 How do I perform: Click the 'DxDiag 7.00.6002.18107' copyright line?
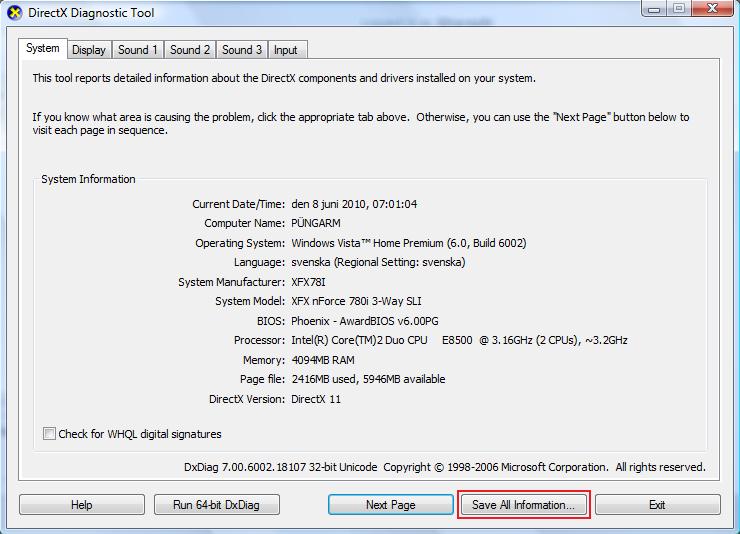[445, 467]
